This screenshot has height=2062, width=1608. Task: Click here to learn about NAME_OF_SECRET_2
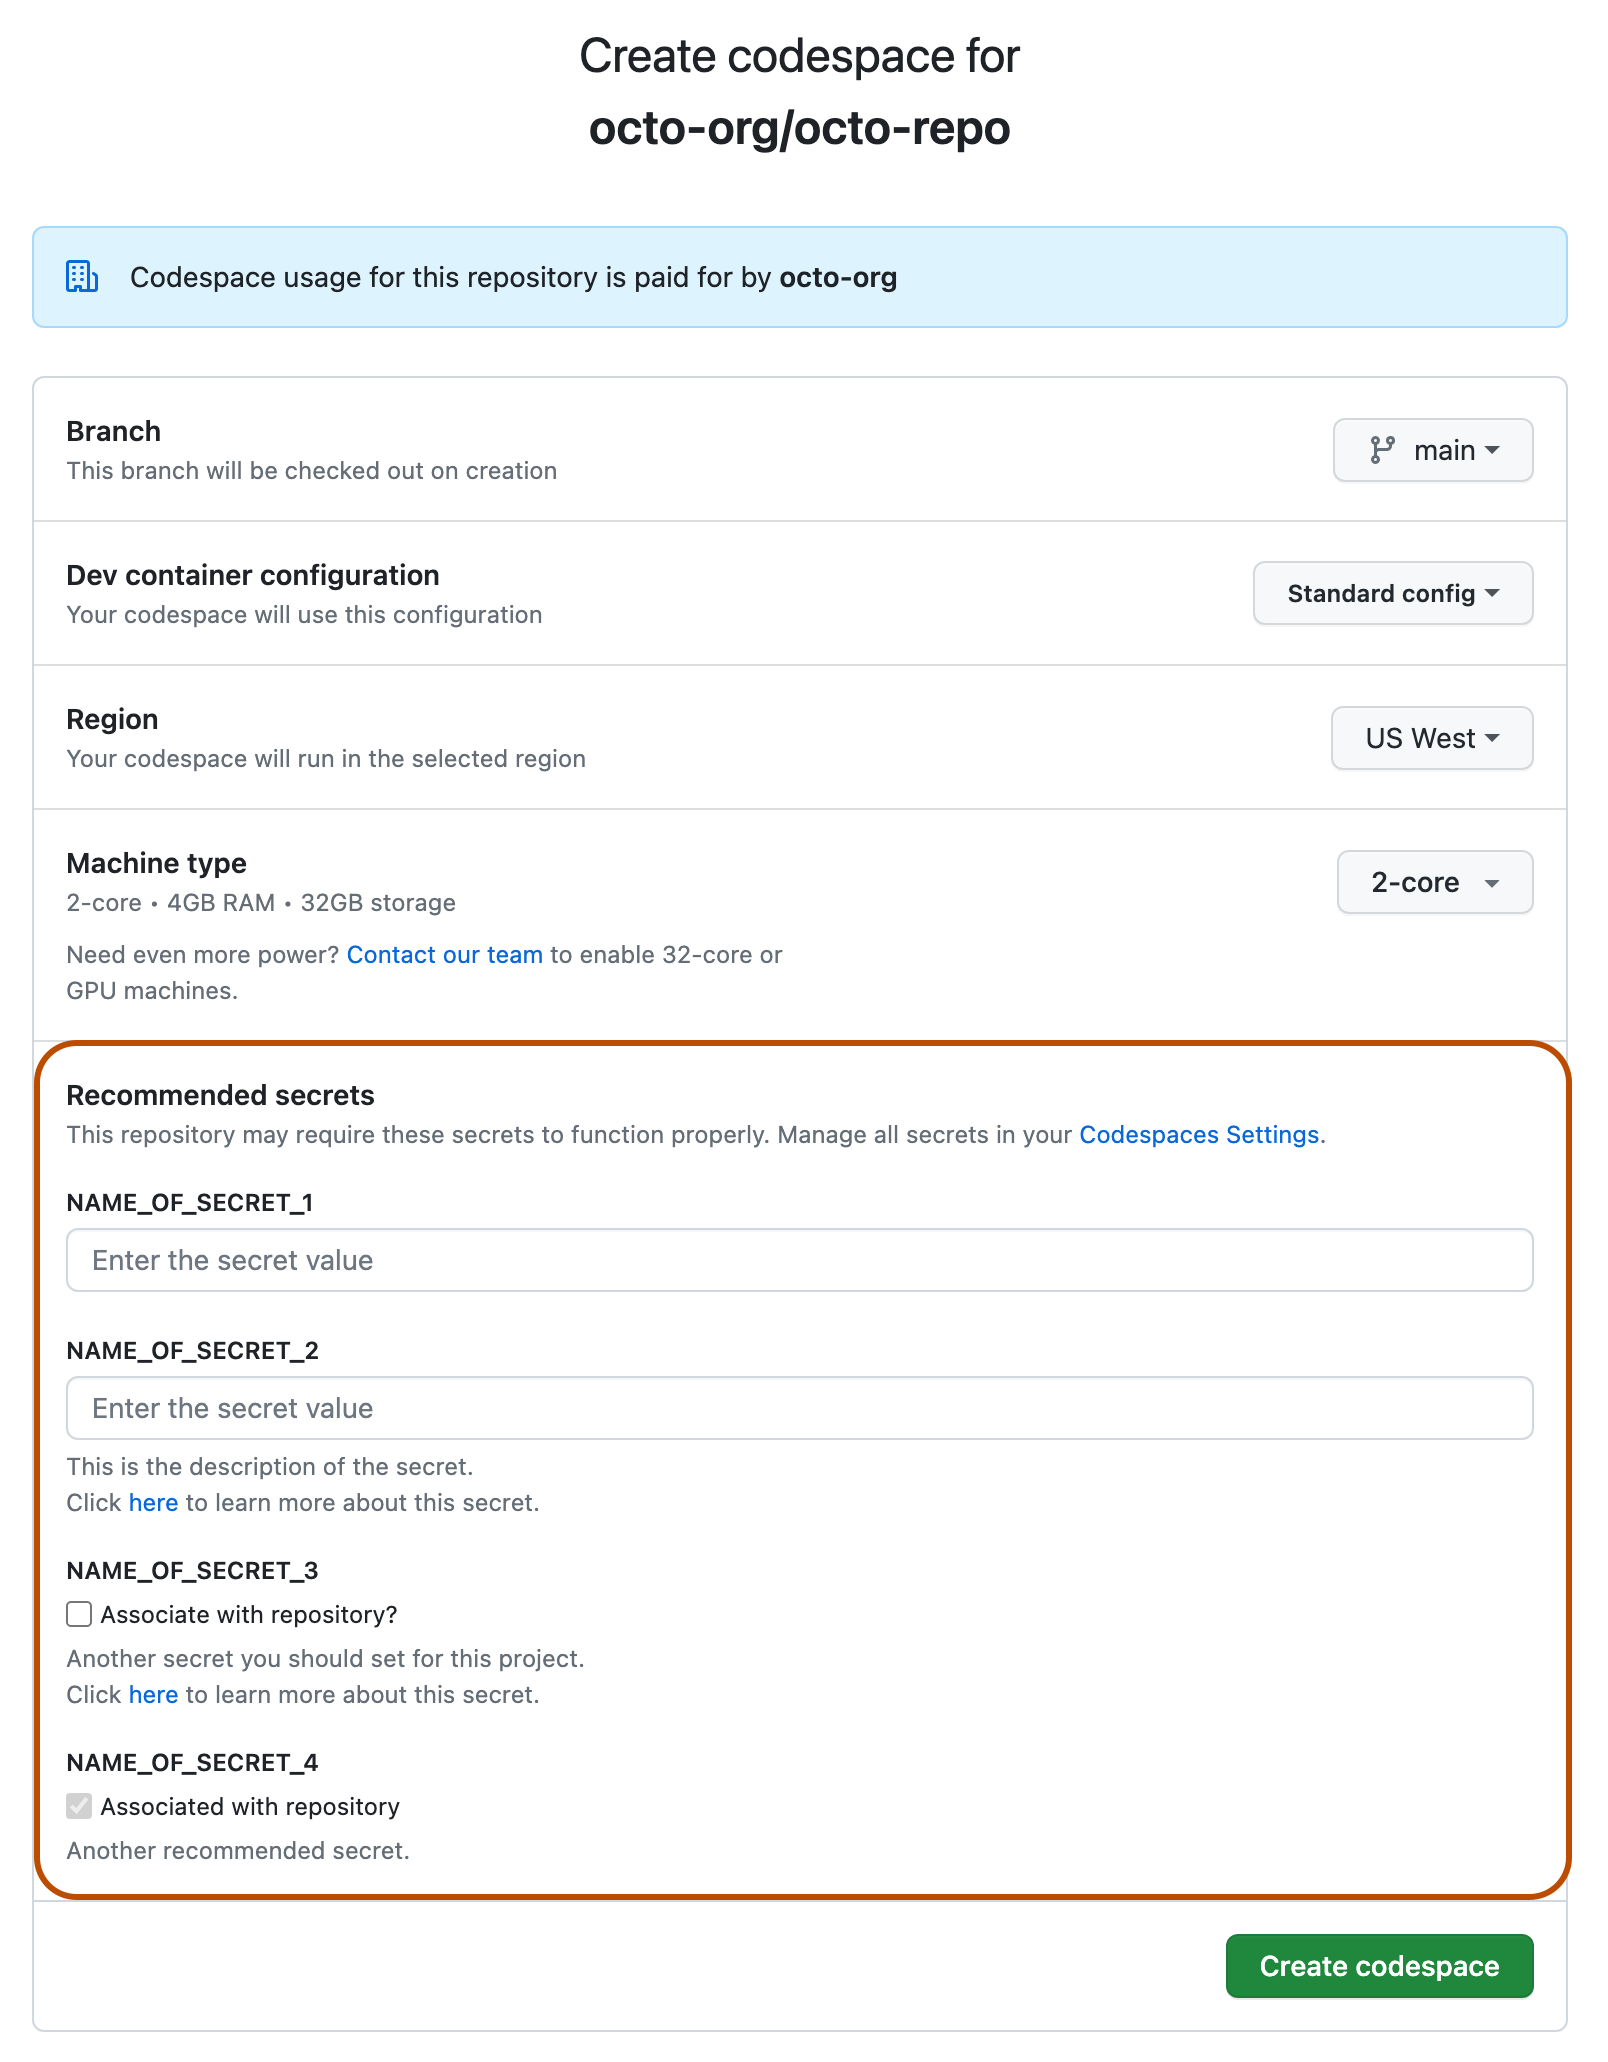pyautogui.click(x=152, y=1502)
